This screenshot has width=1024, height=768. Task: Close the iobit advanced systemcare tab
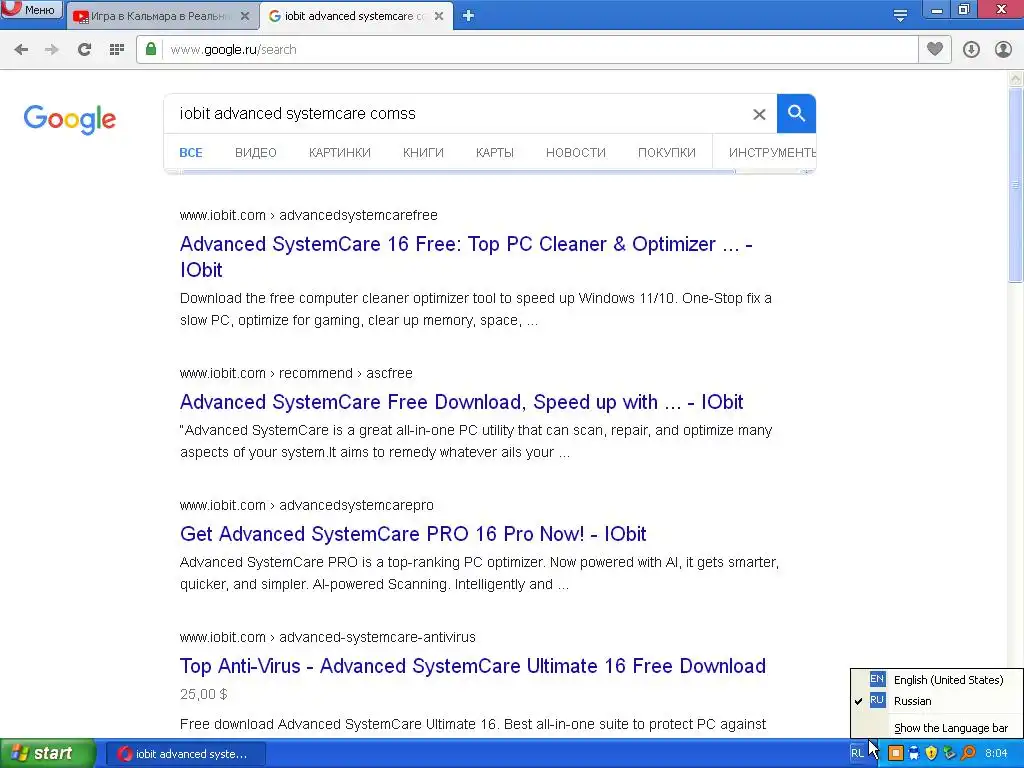click(439, 16)
